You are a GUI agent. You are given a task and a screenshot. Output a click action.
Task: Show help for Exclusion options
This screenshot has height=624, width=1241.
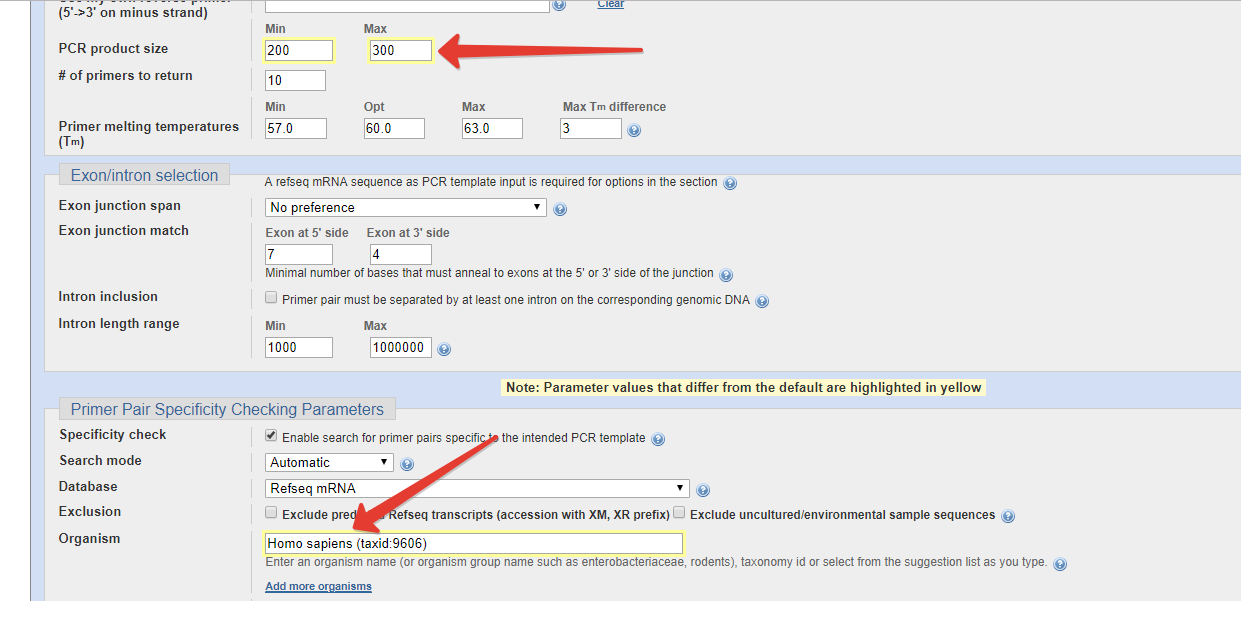click(1008, 516)
